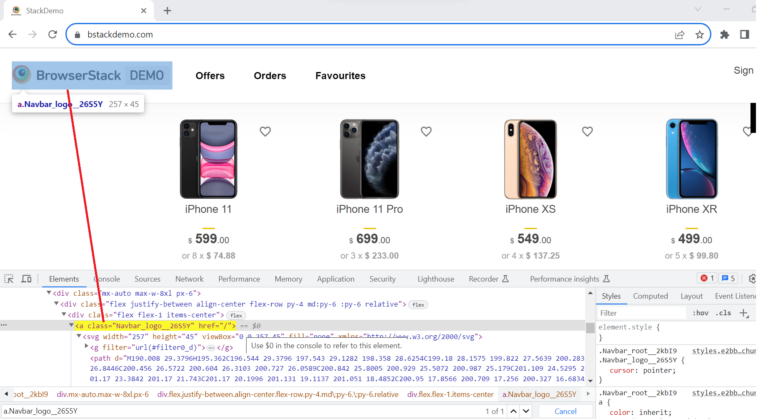Collapse the Navbar_logo anchor element

[x=71, y=325]
